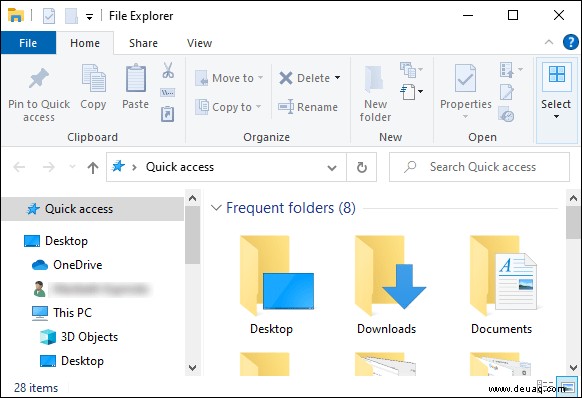Click Pin to Quick access icon

pos(39,78)
